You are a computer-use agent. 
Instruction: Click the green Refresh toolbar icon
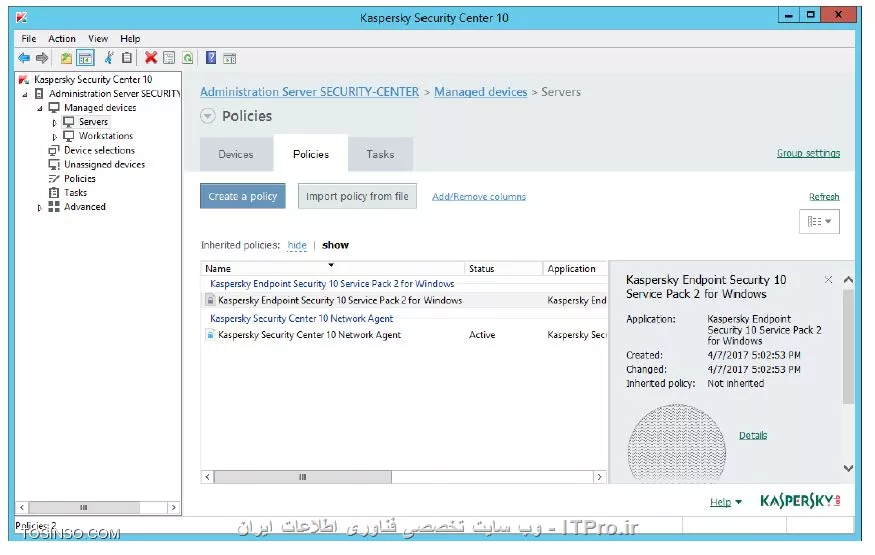(x=188, y=58)
